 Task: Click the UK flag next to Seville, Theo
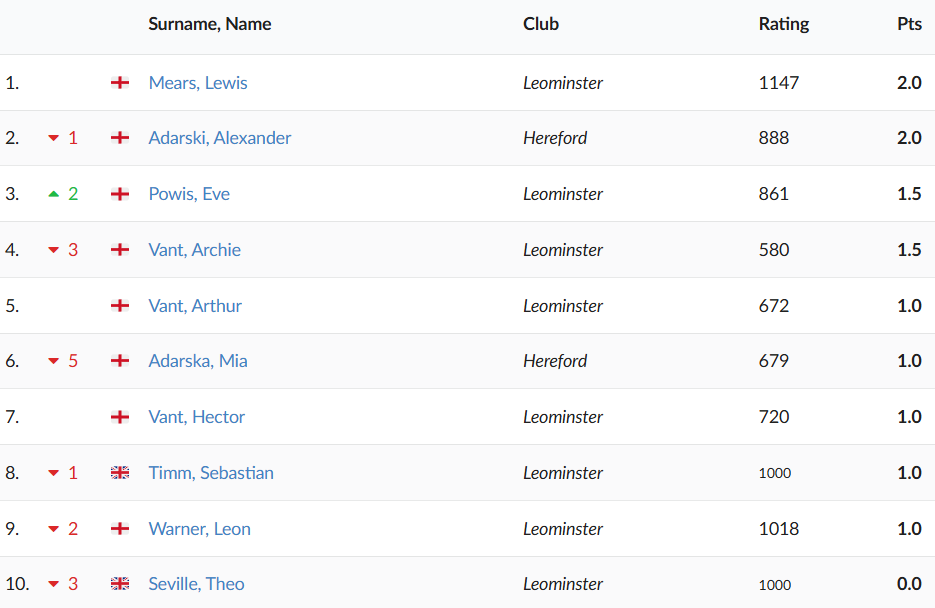coord(120,584)
